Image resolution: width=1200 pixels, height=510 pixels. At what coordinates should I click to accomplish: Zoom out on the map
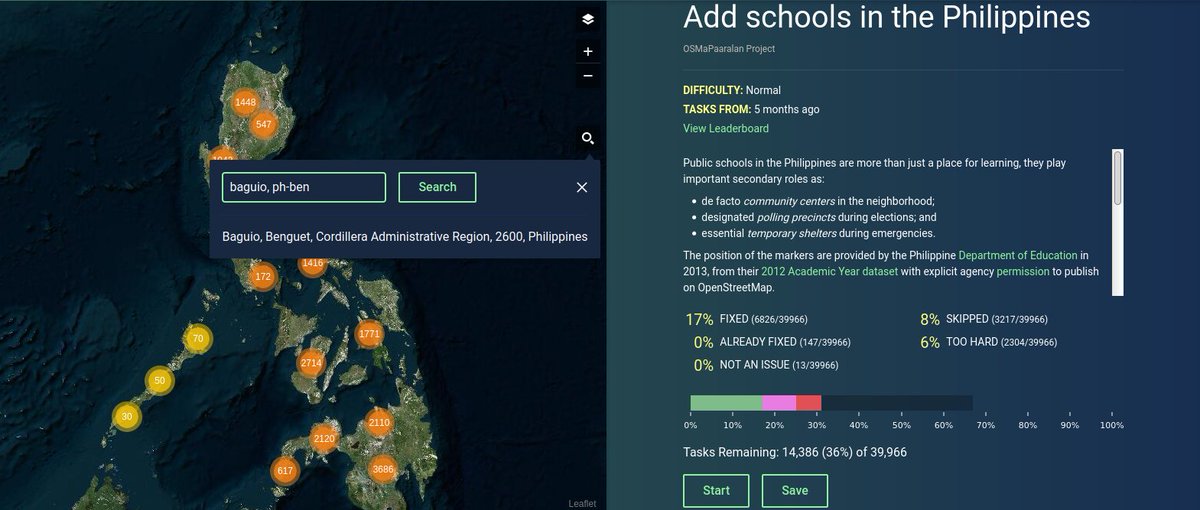click(588, 76)
